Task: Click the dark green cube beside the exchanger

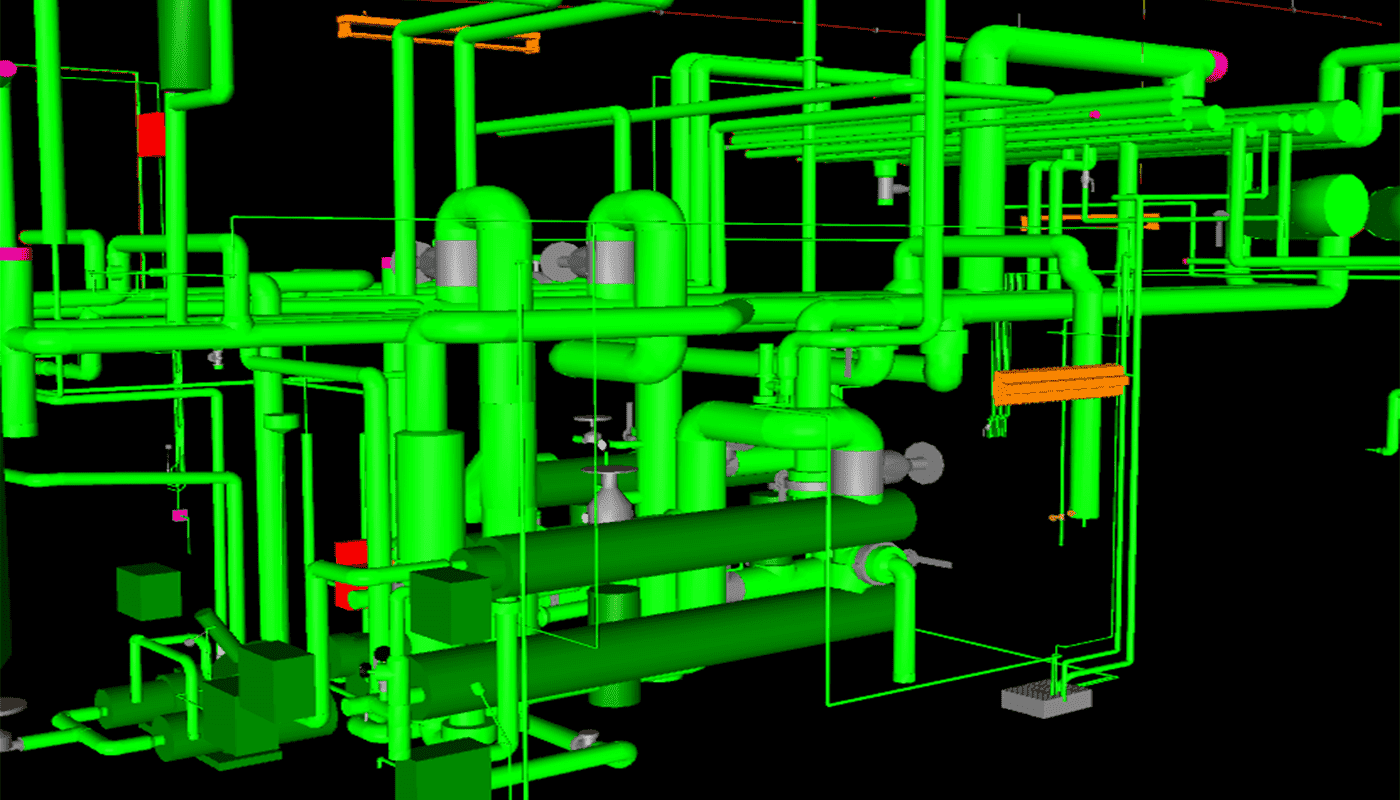Action: click(x=450, y=605)
